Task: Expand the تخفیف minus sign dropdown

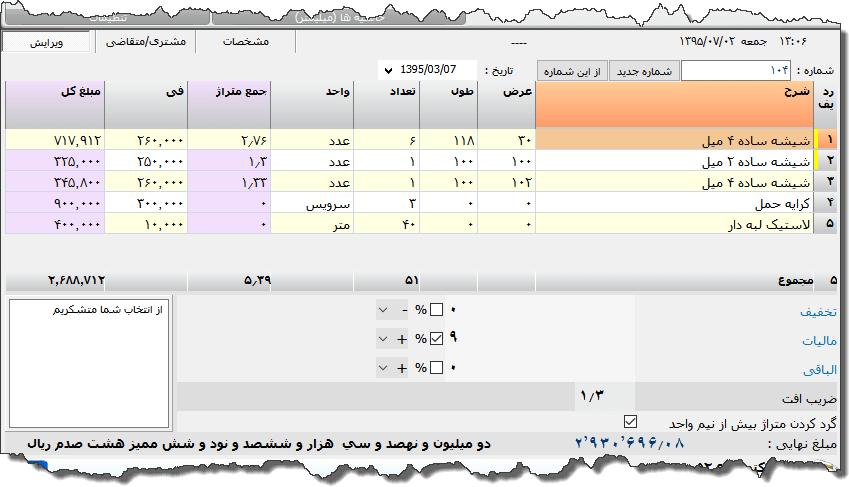Action: (385, 310)
